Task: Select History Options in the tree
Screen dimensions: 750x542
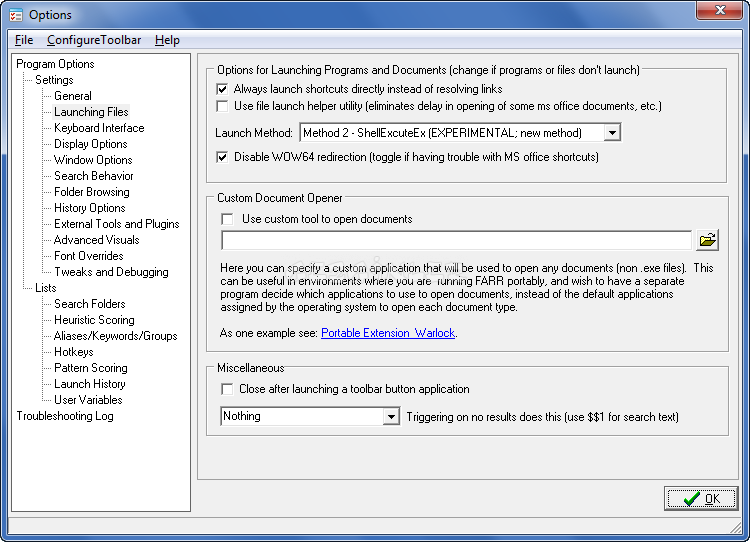Action: pyautogui.click(x=89, y=208)
